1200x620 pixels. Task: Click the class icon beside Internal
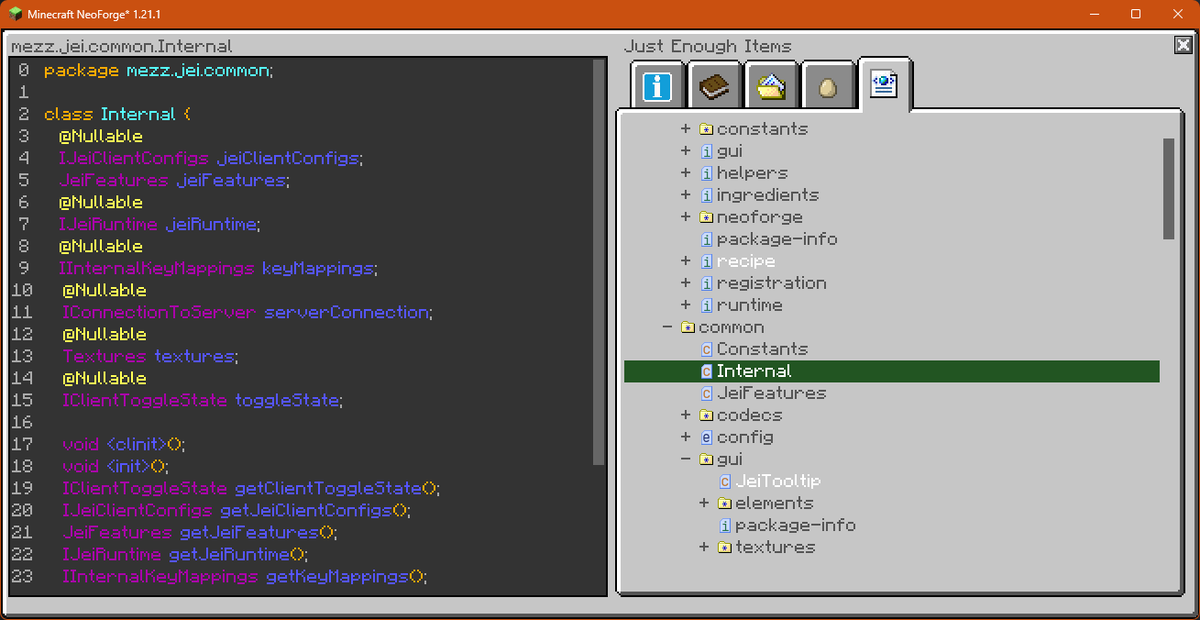pos(706,371)
